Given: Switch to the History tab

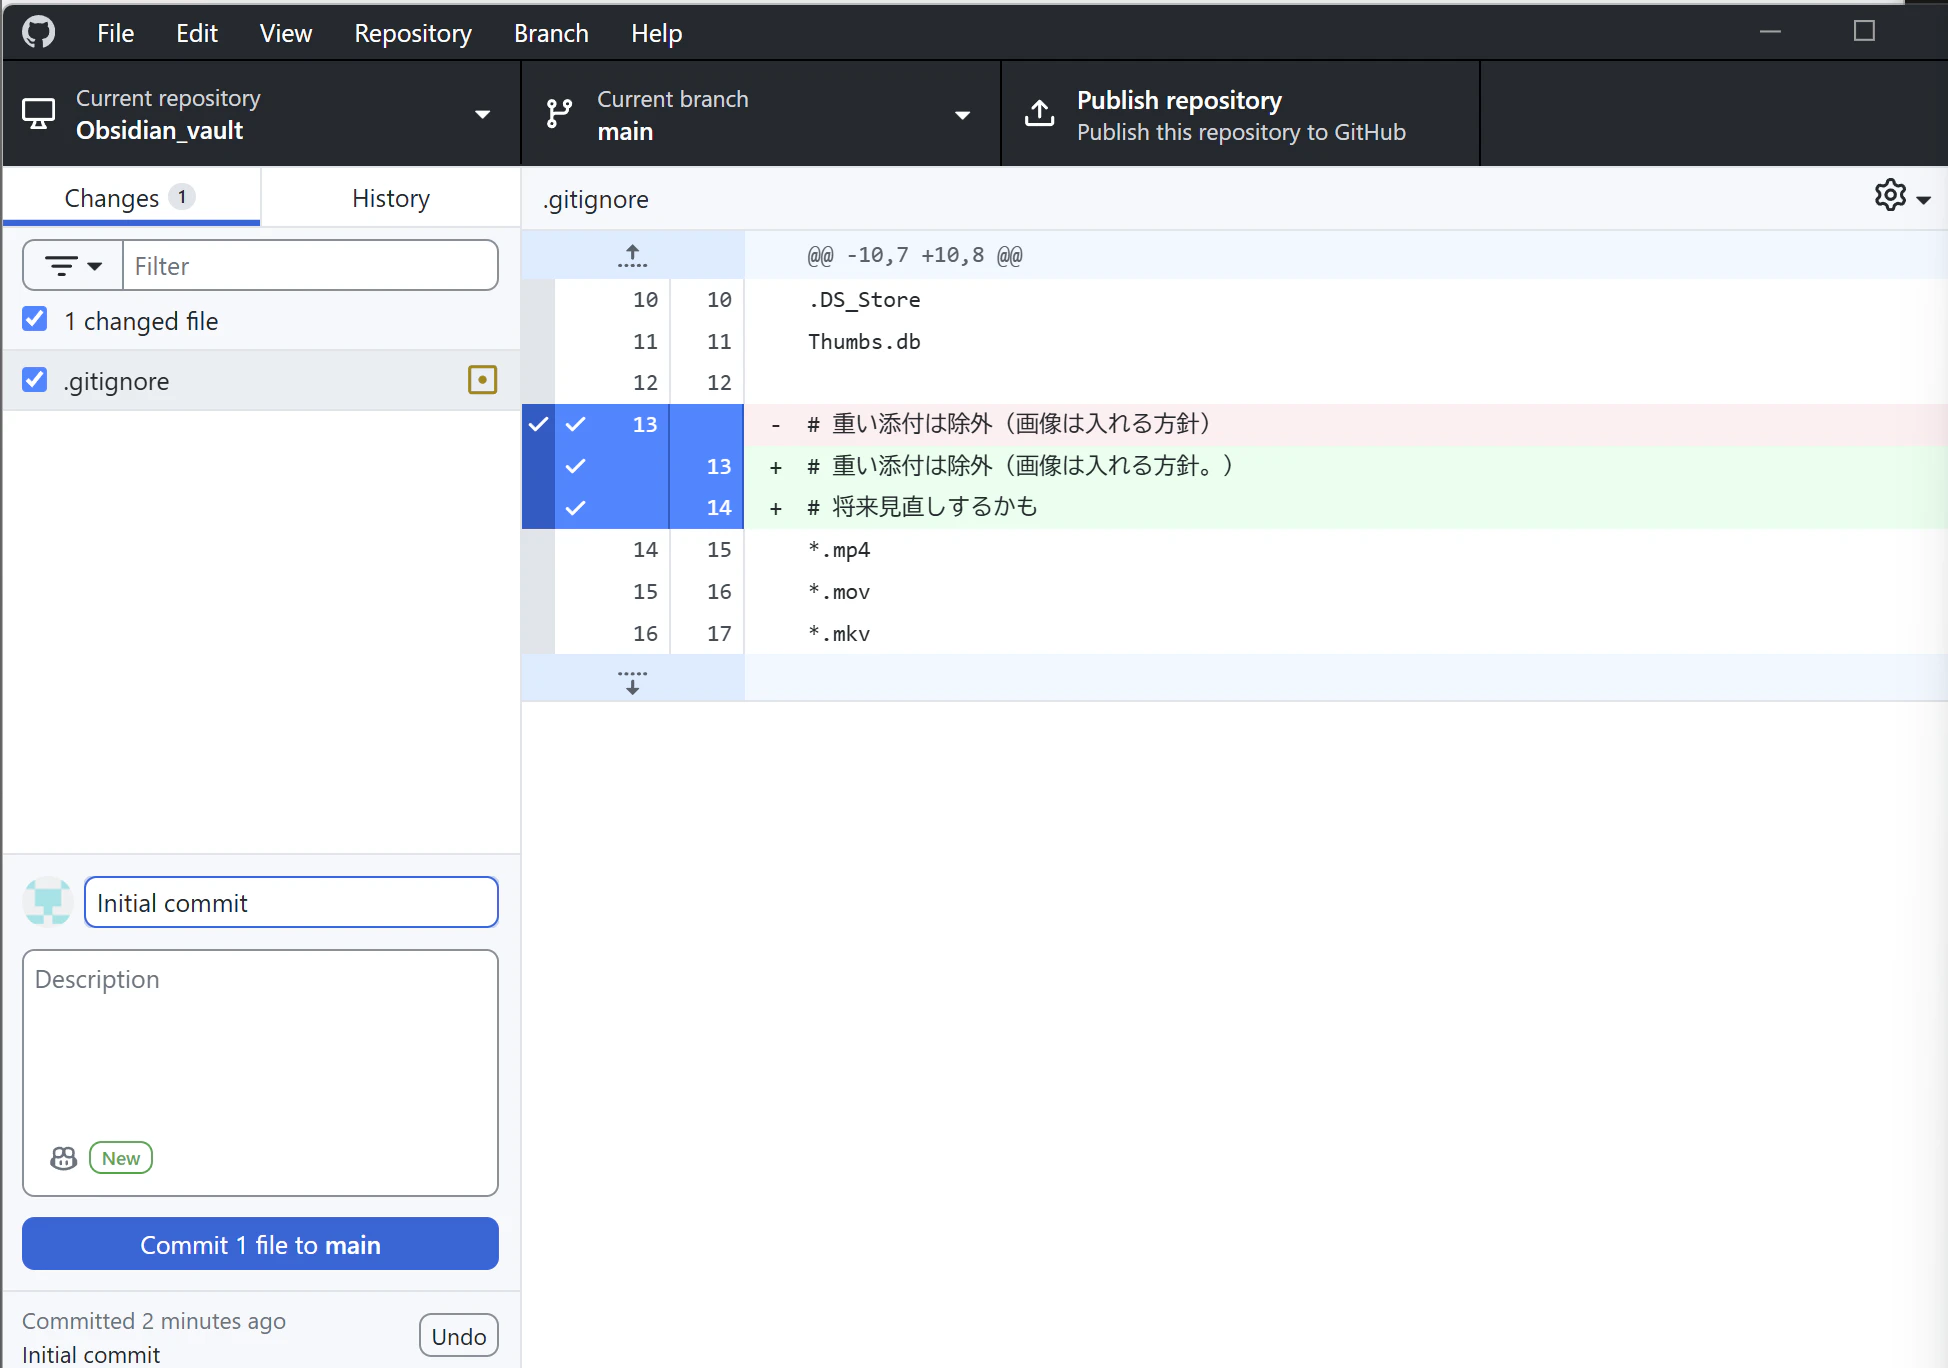Looking at the screenshot, I should 390,198.
